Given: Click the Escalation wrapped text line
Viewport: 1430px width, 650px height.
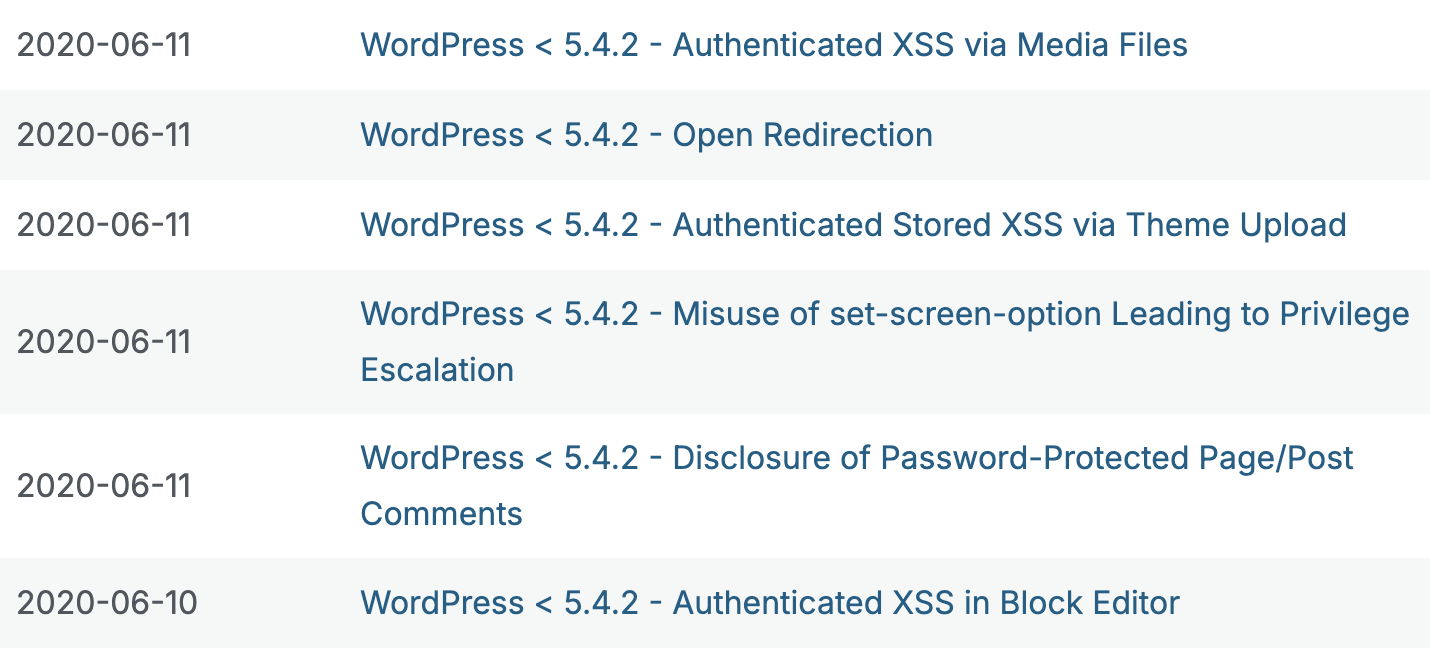Looking at the screenshot, I should 436,370.
